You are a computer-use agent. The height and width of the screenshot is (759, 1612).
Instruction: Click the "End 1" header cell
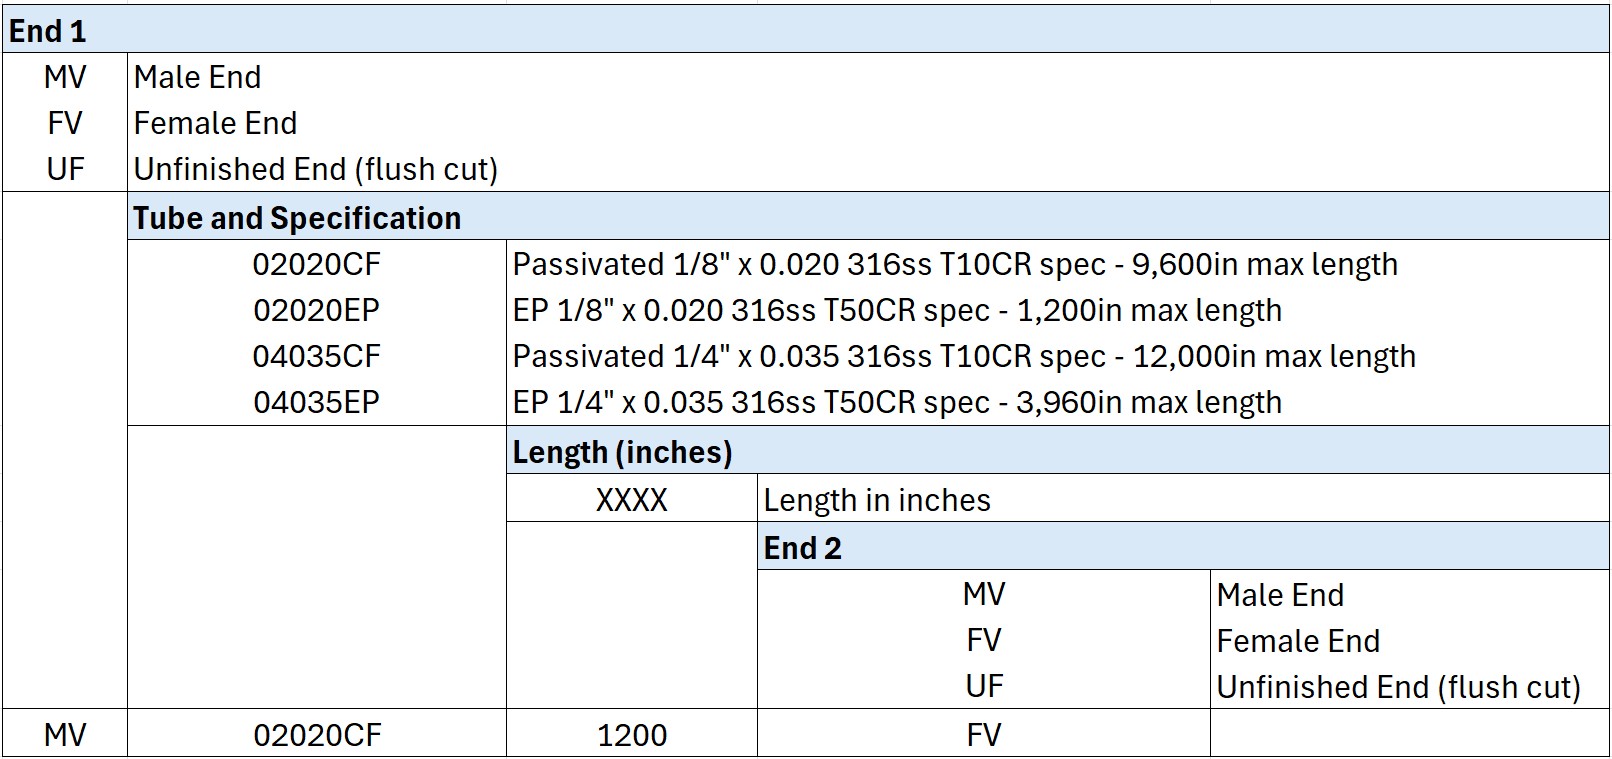(x=48, y=31)
